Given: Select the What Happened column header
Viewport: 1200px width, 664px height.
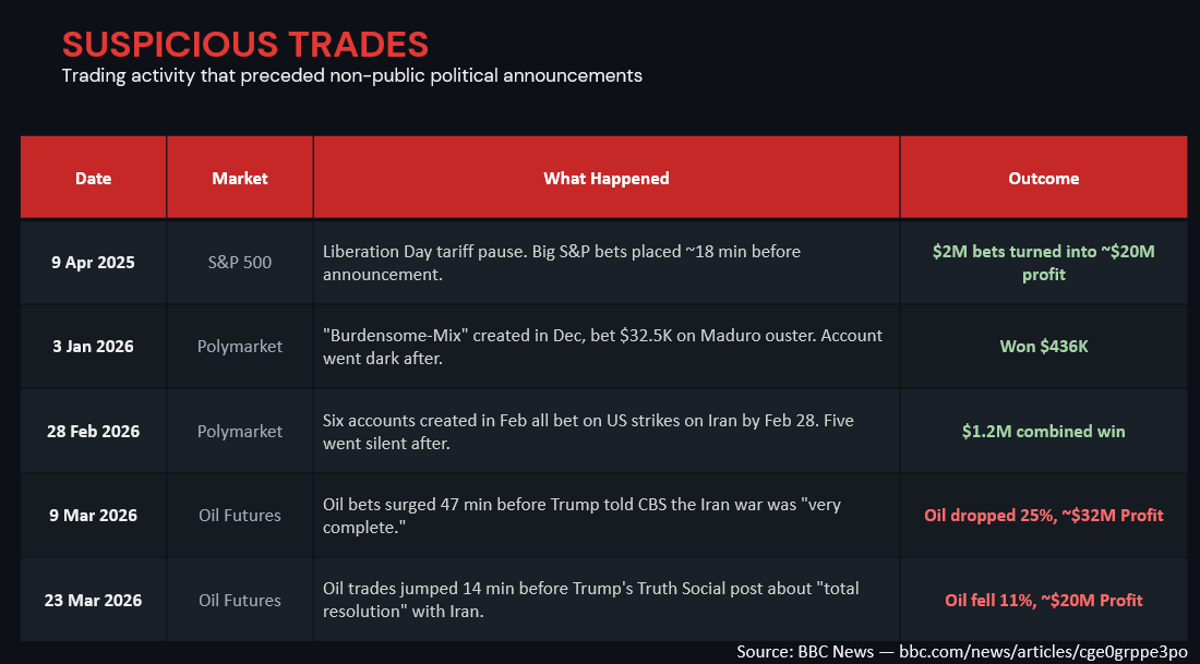Looking at the screenshot, I should [606, 178].
